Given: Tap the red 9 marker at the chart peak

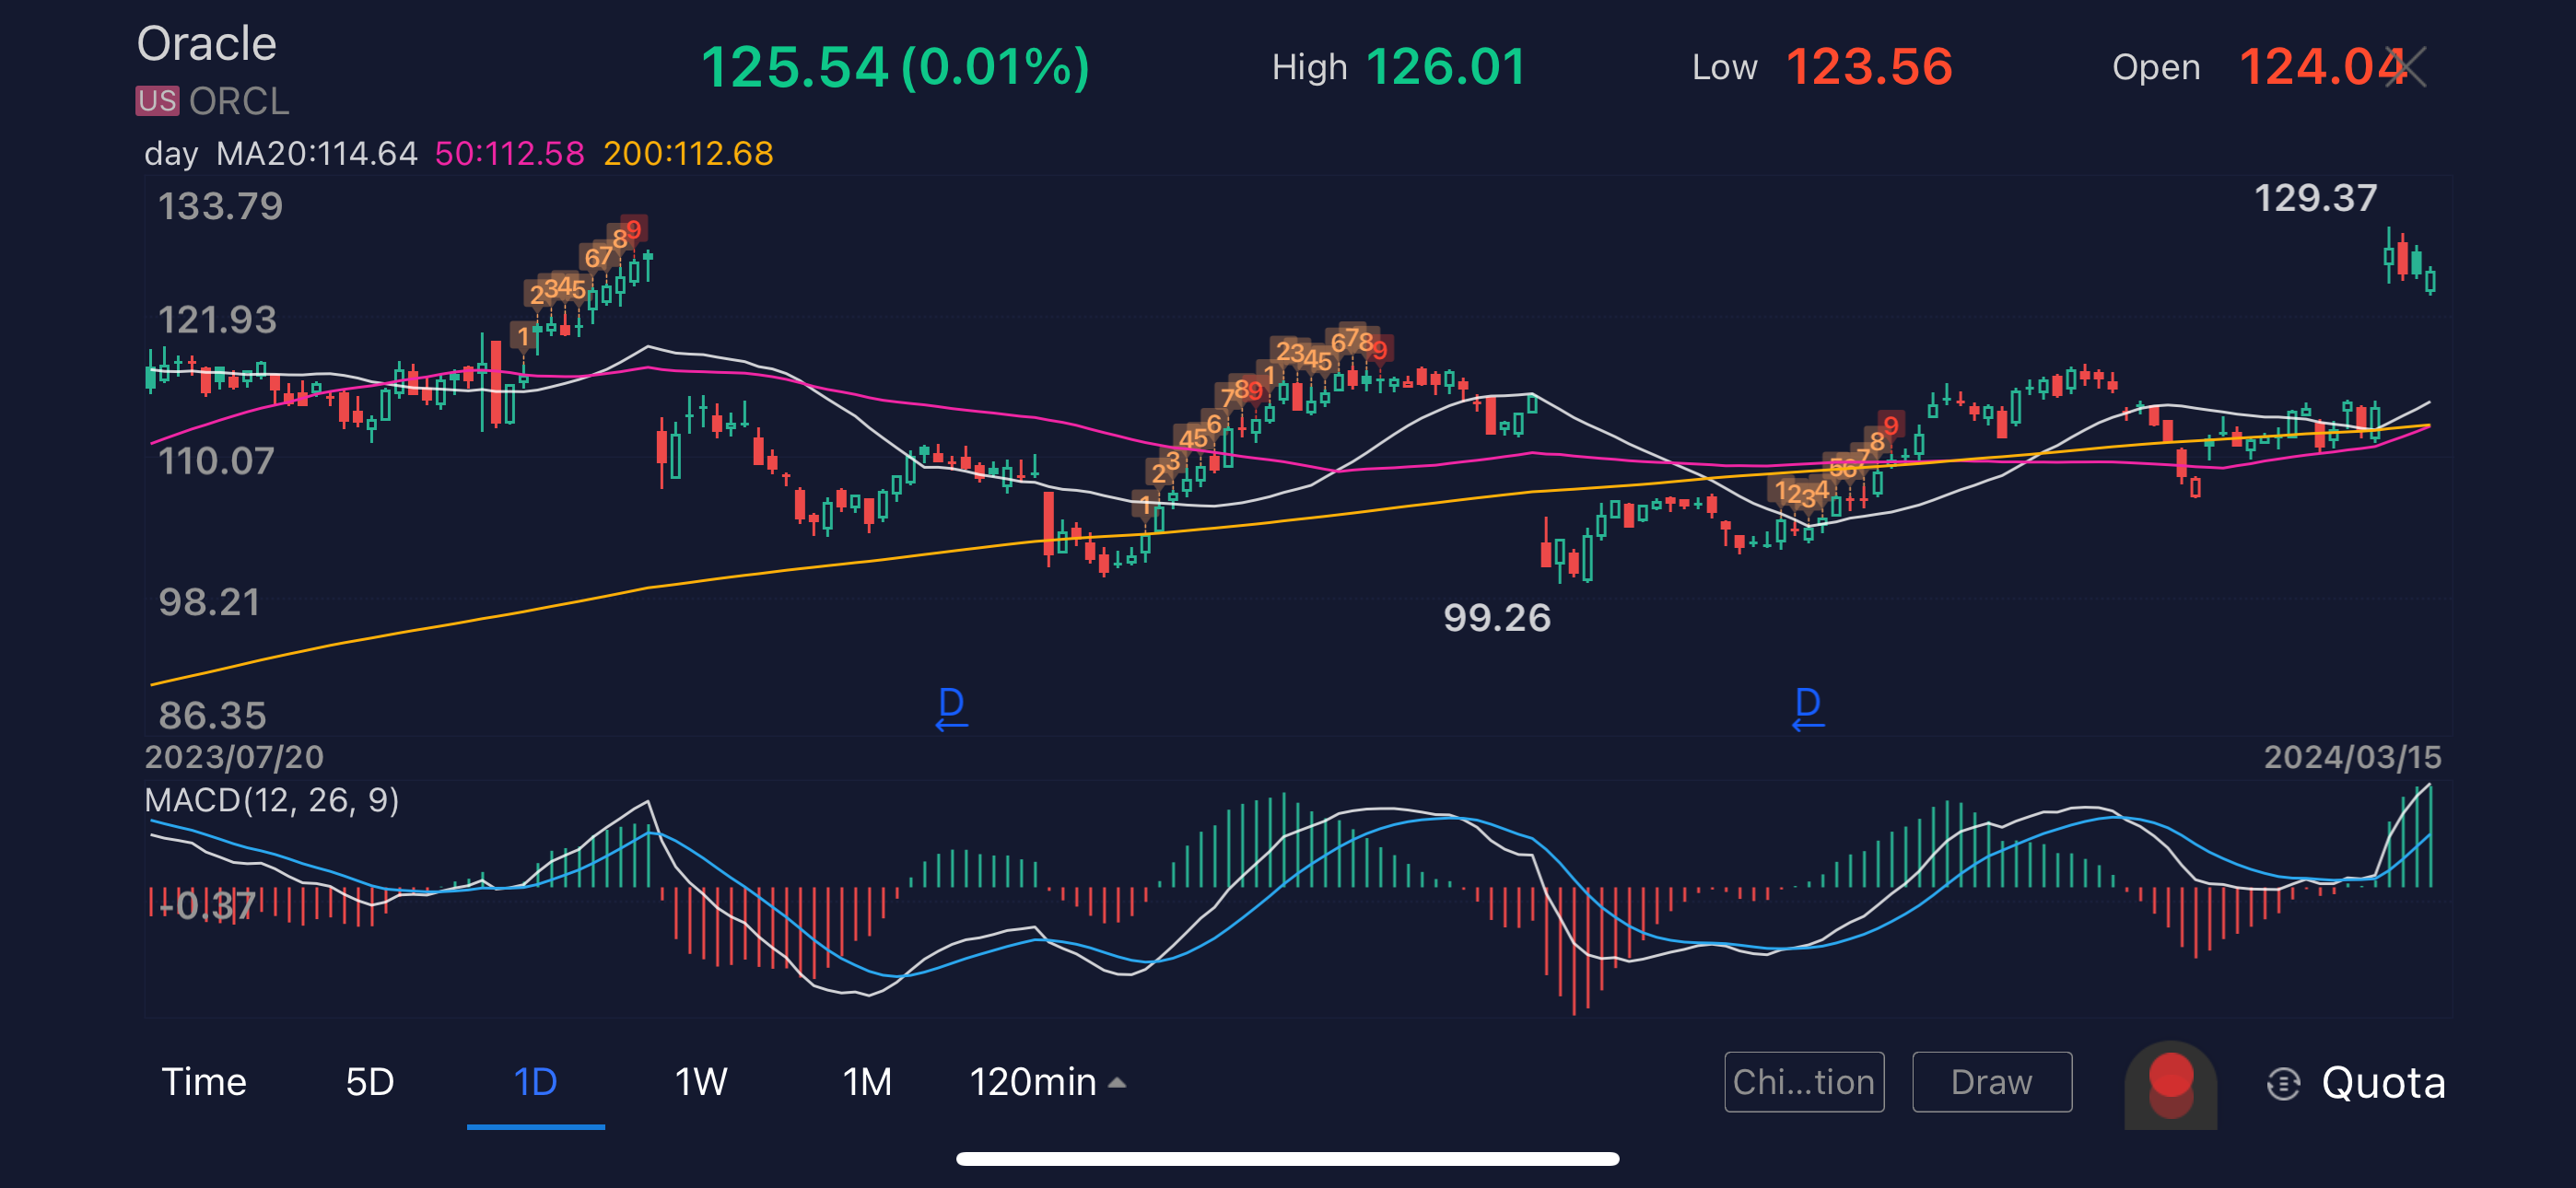Looking at the screenshot, I should (x=633, y=229).
